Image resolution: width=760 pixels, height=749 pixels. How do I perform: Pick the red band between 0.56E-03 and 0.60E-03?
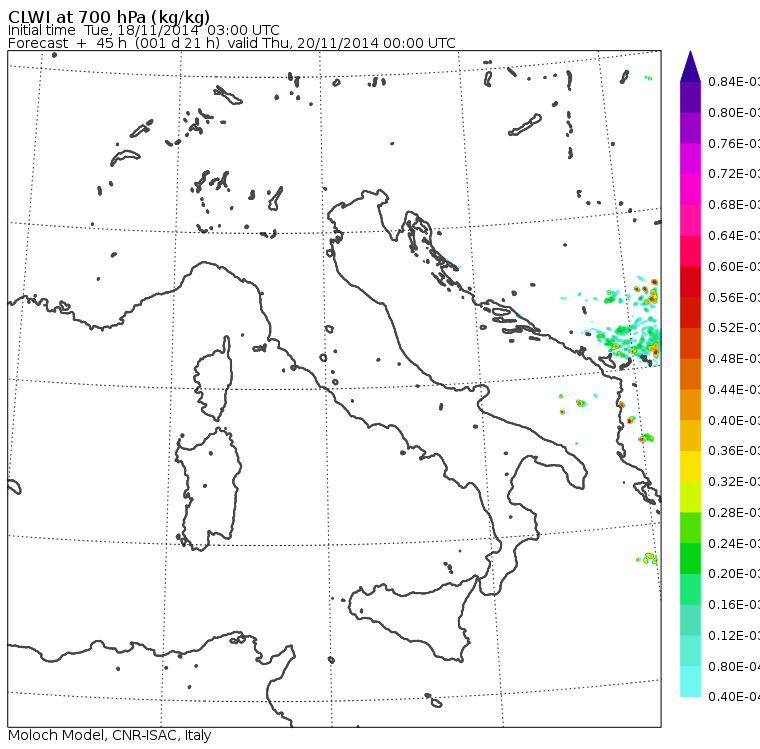(x=690, y=282)
